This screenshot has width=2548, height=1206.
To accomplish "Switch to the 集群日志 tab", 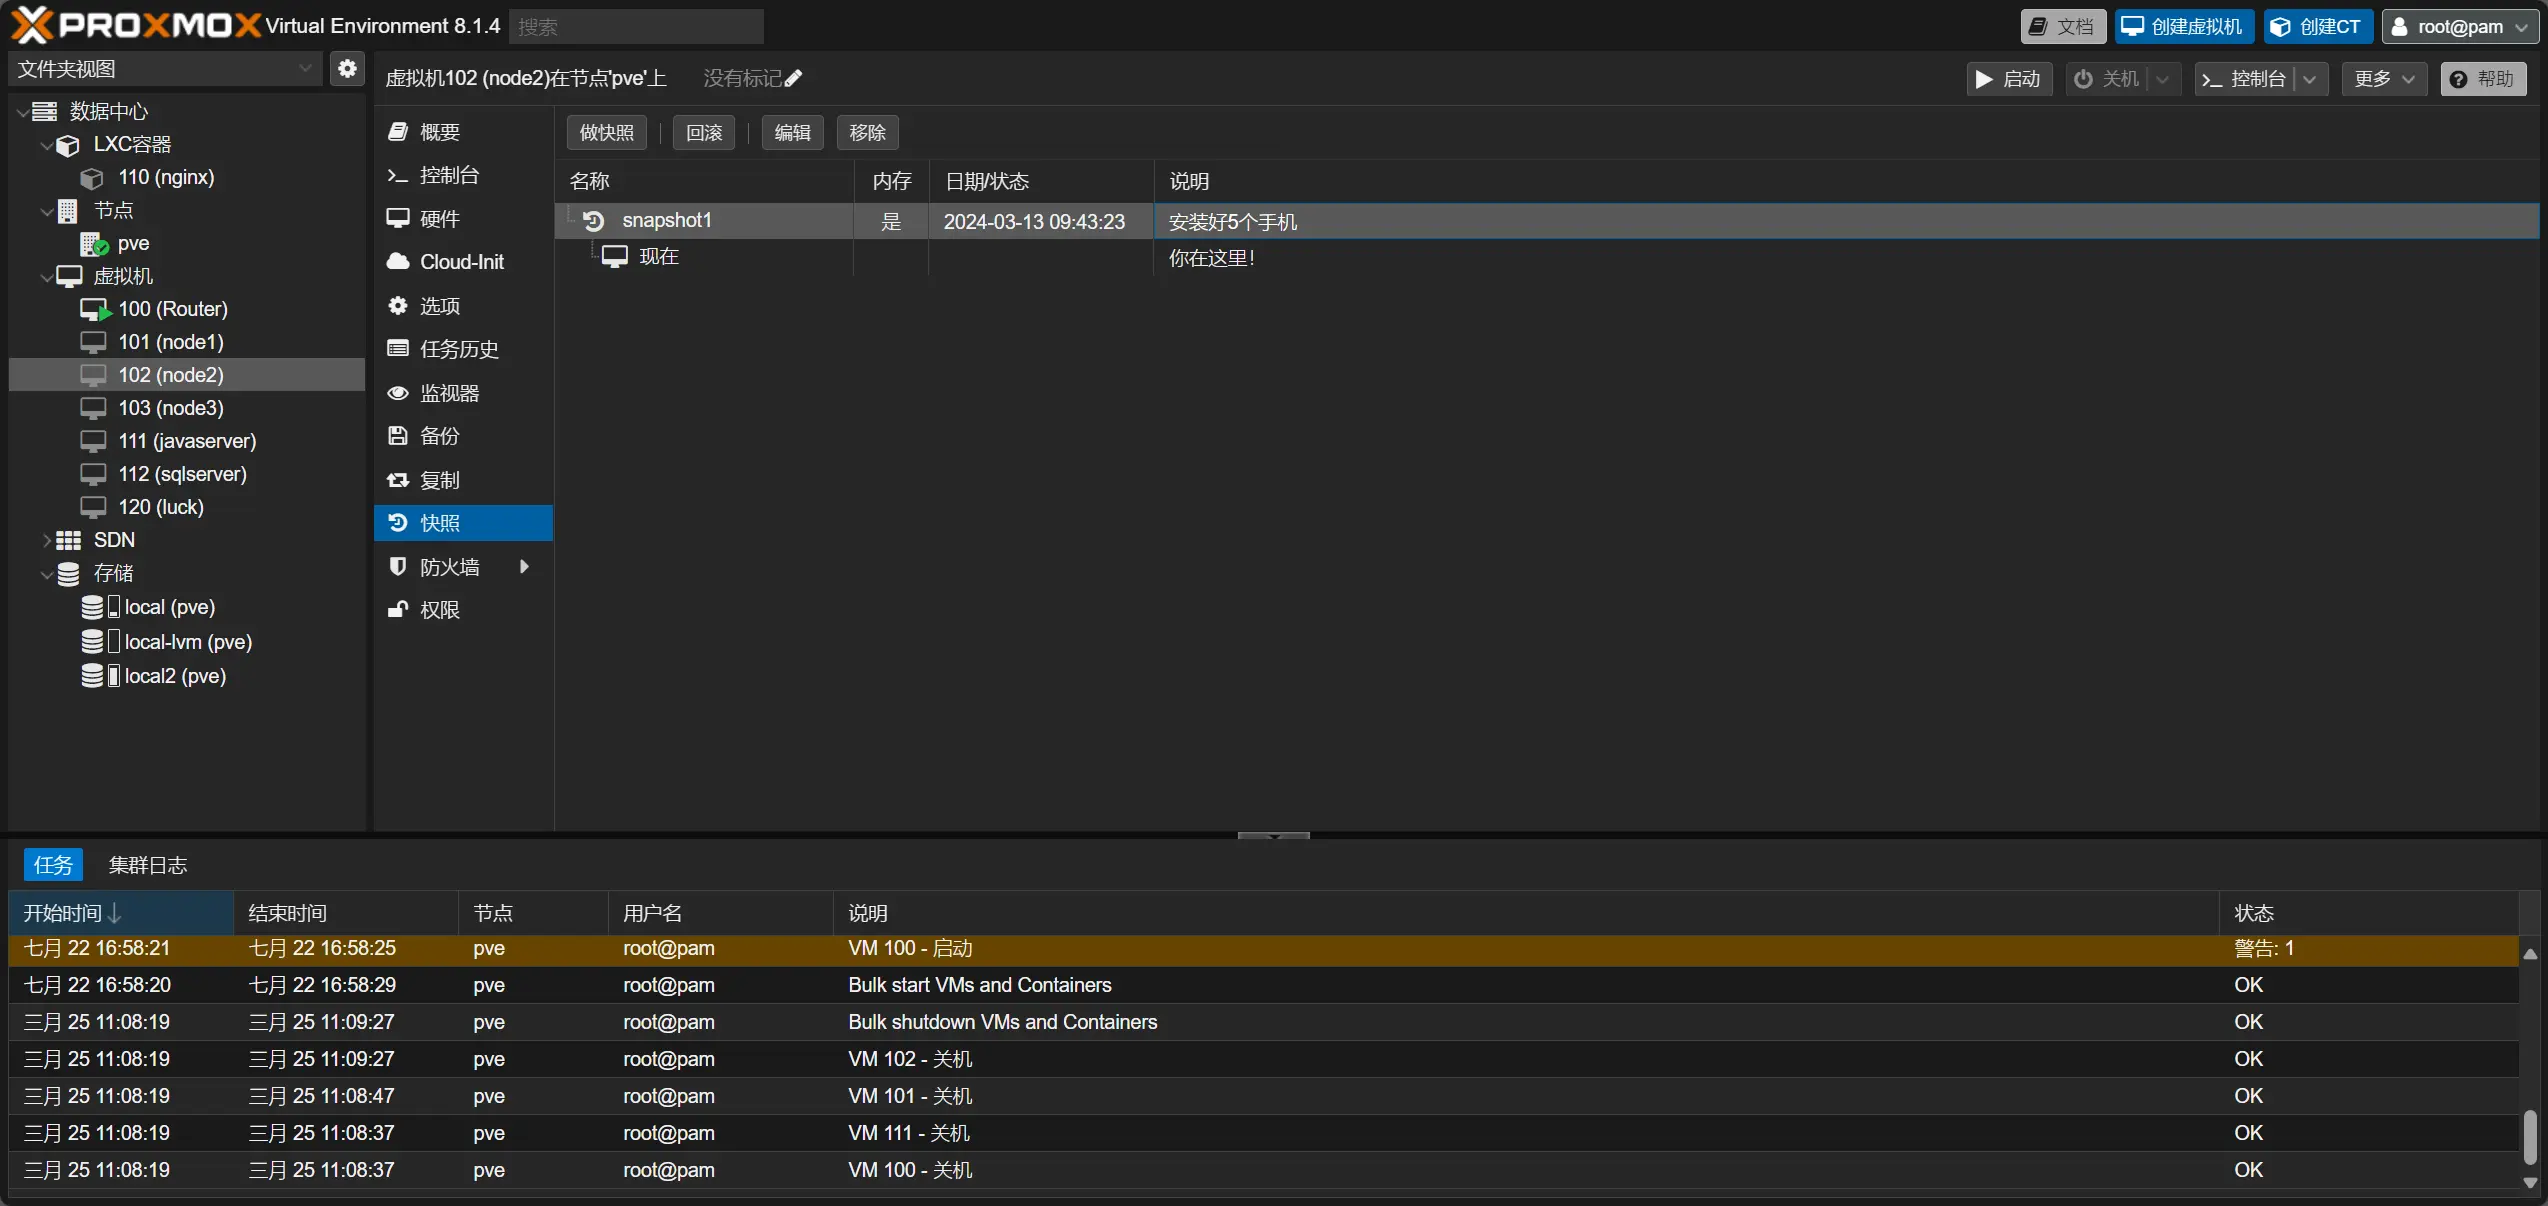I will pyautogui.click(x=148, y=865).
